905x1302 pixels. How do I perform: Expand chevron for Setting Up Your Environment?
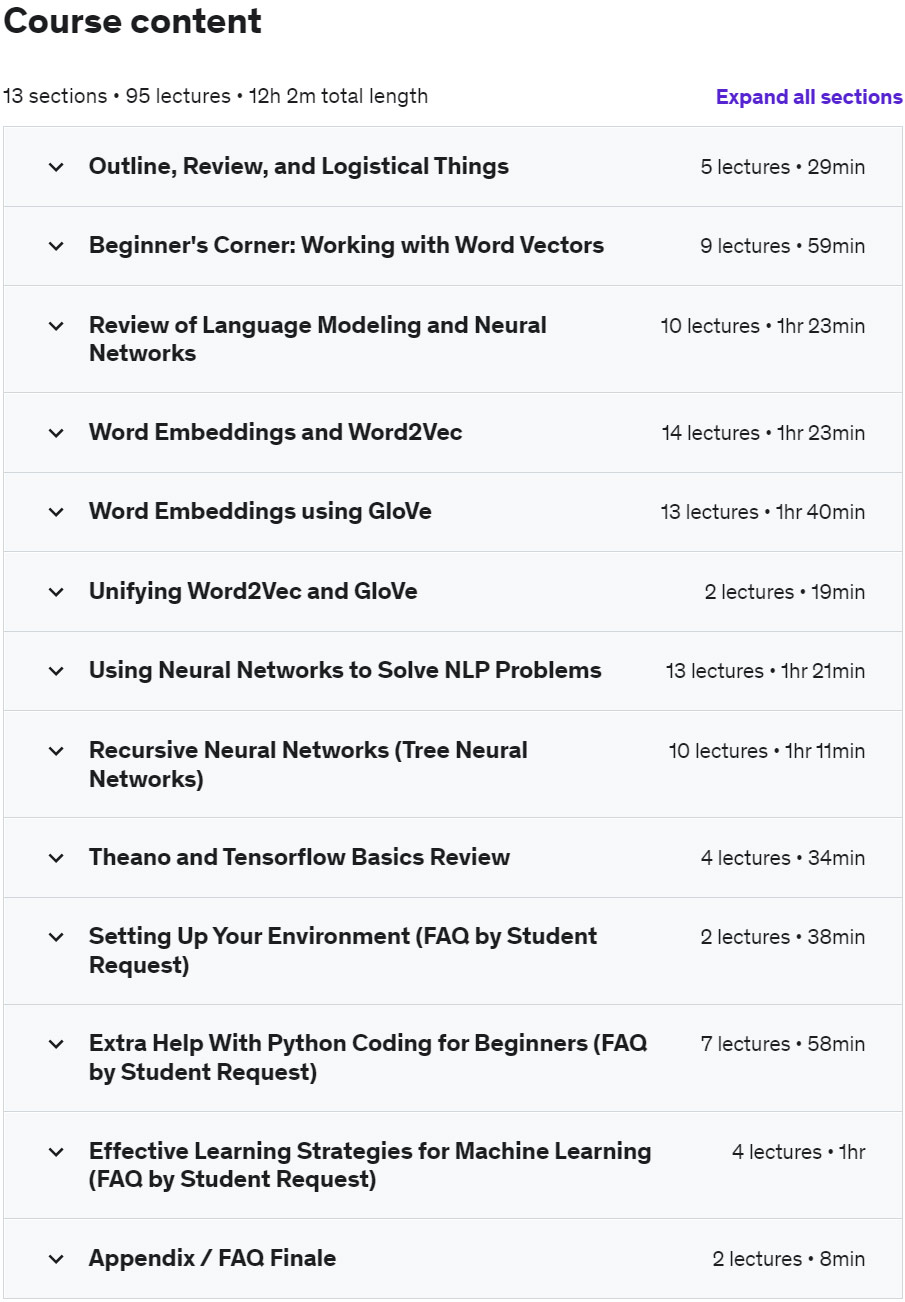tap(56, 937)
